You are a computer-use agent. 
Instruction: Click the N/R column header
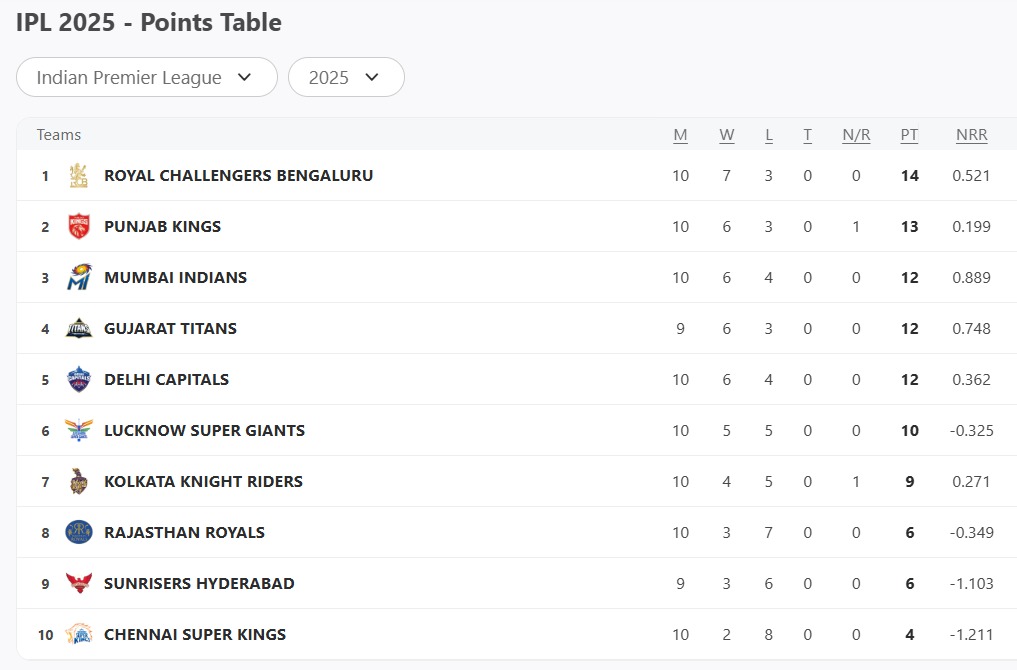click(x=856, y=135)
